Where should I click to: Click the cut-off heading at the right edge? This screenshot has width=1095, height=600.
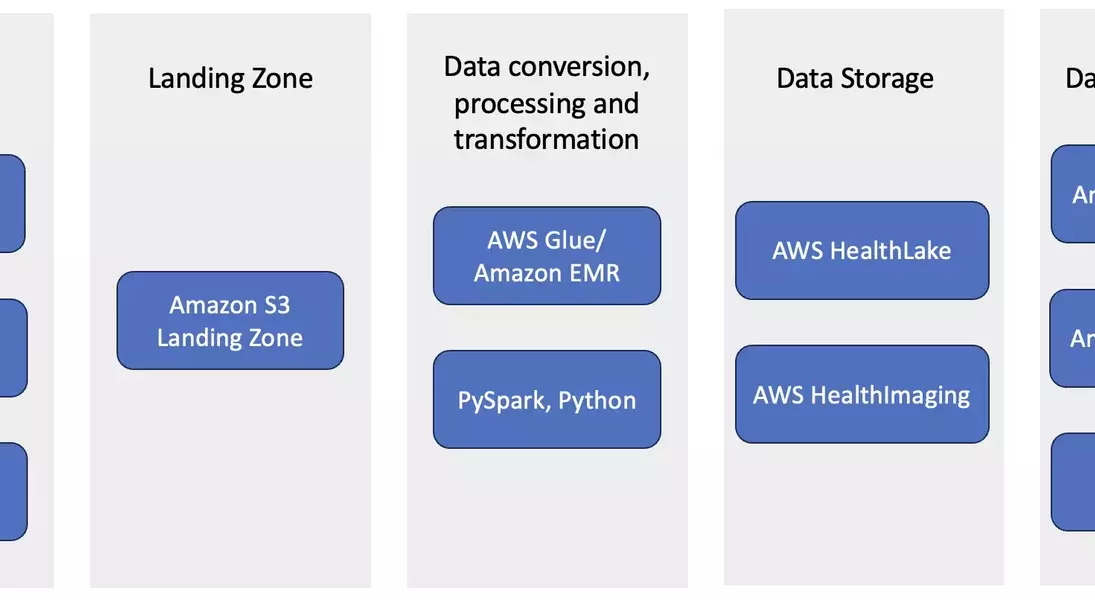pyautogui.click(x=1080, y=78)
